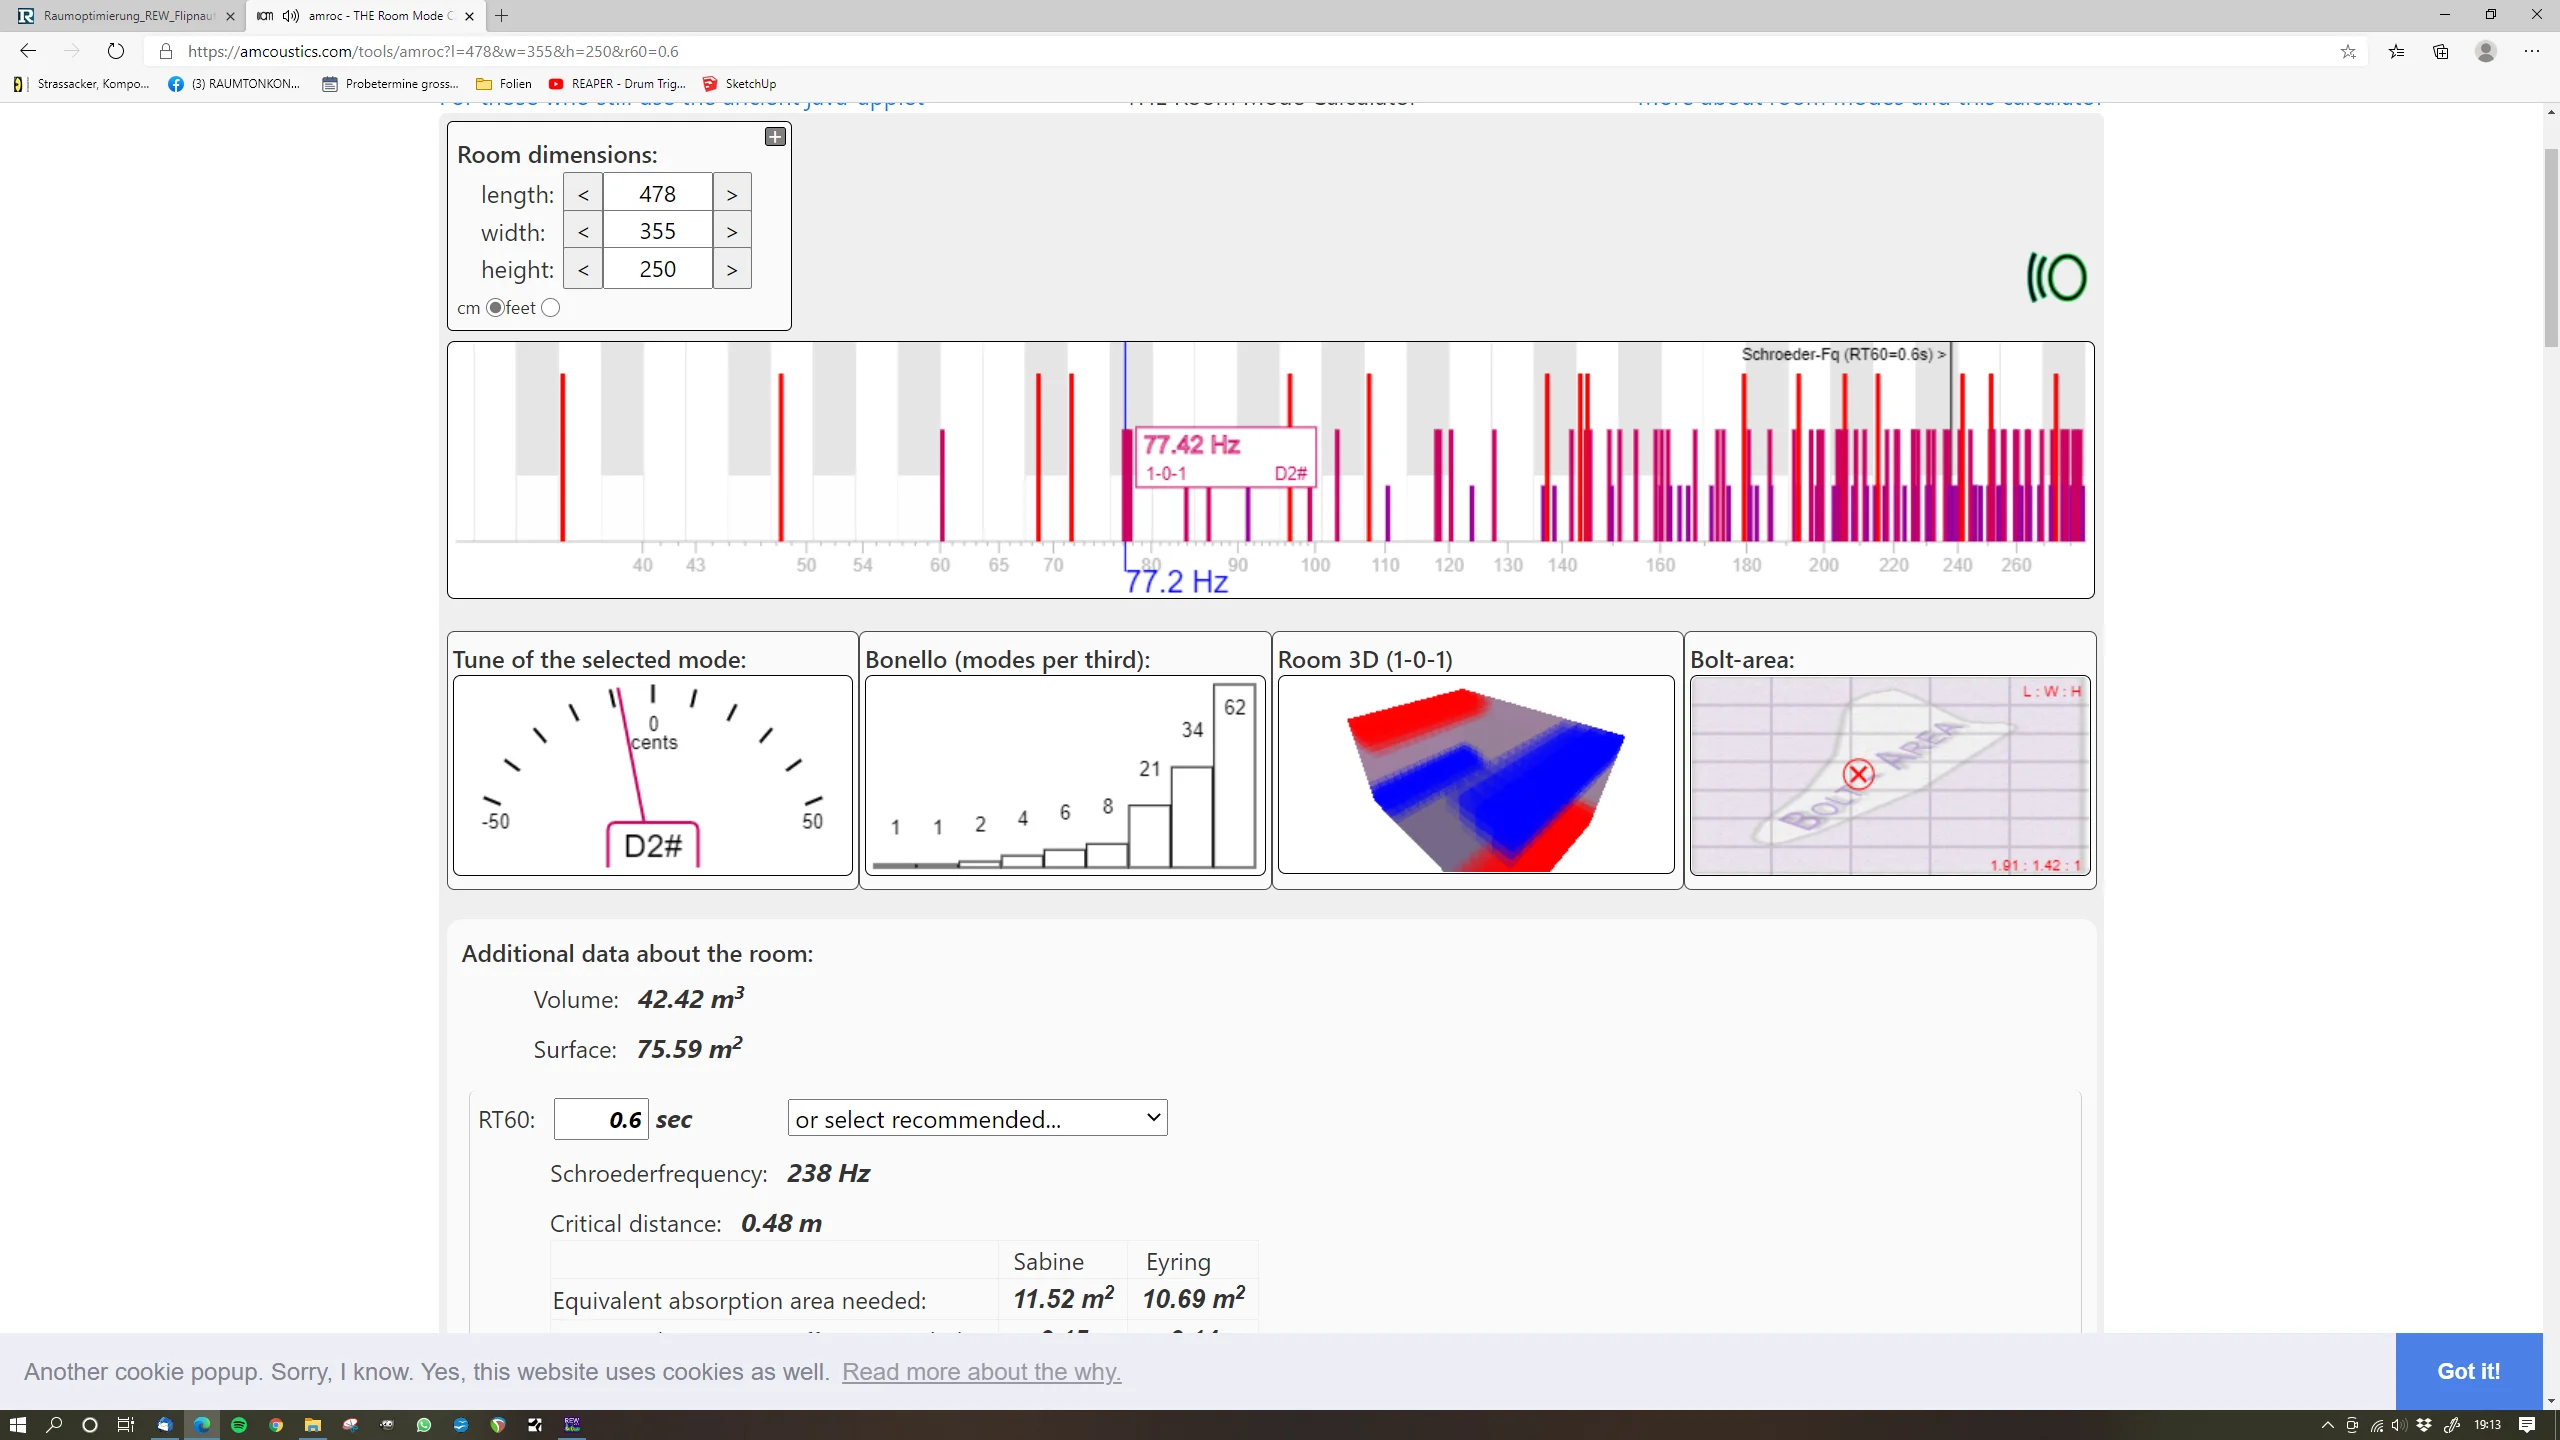Increase room length with the right arrow
Screen dimensions: 2560x1440
coord(732,194)
